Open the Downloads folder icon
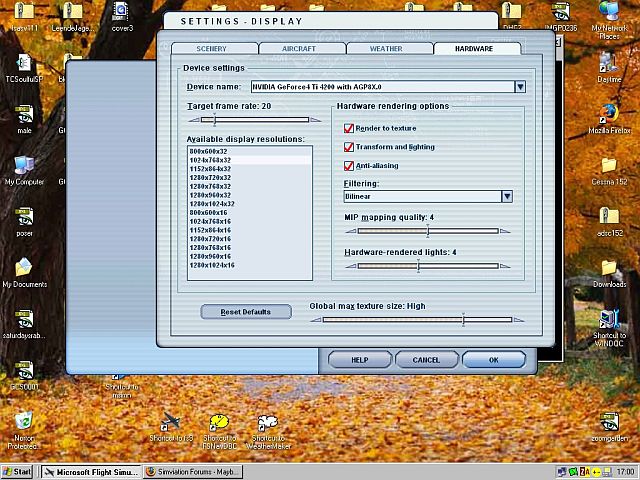Screen dimensions: 640x480 (x=608, y=268)
